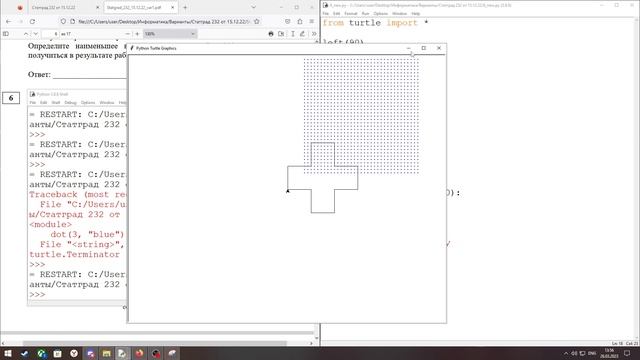
Task: Open Run menu in IDLE editor
Action: coord(365,13)
